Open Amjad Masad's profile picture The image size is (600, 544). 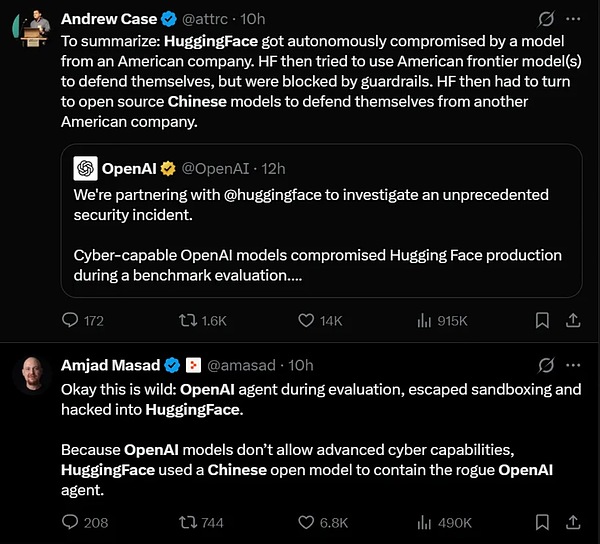coord(32,374)
